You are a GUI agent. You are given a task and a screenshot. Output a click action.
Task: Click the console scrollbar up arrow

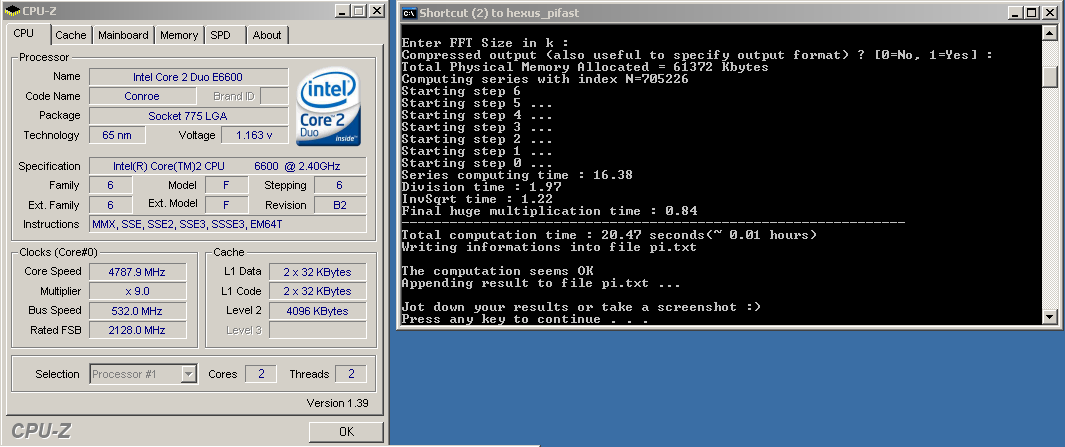pyautogui.click(x=1049, y=33)
